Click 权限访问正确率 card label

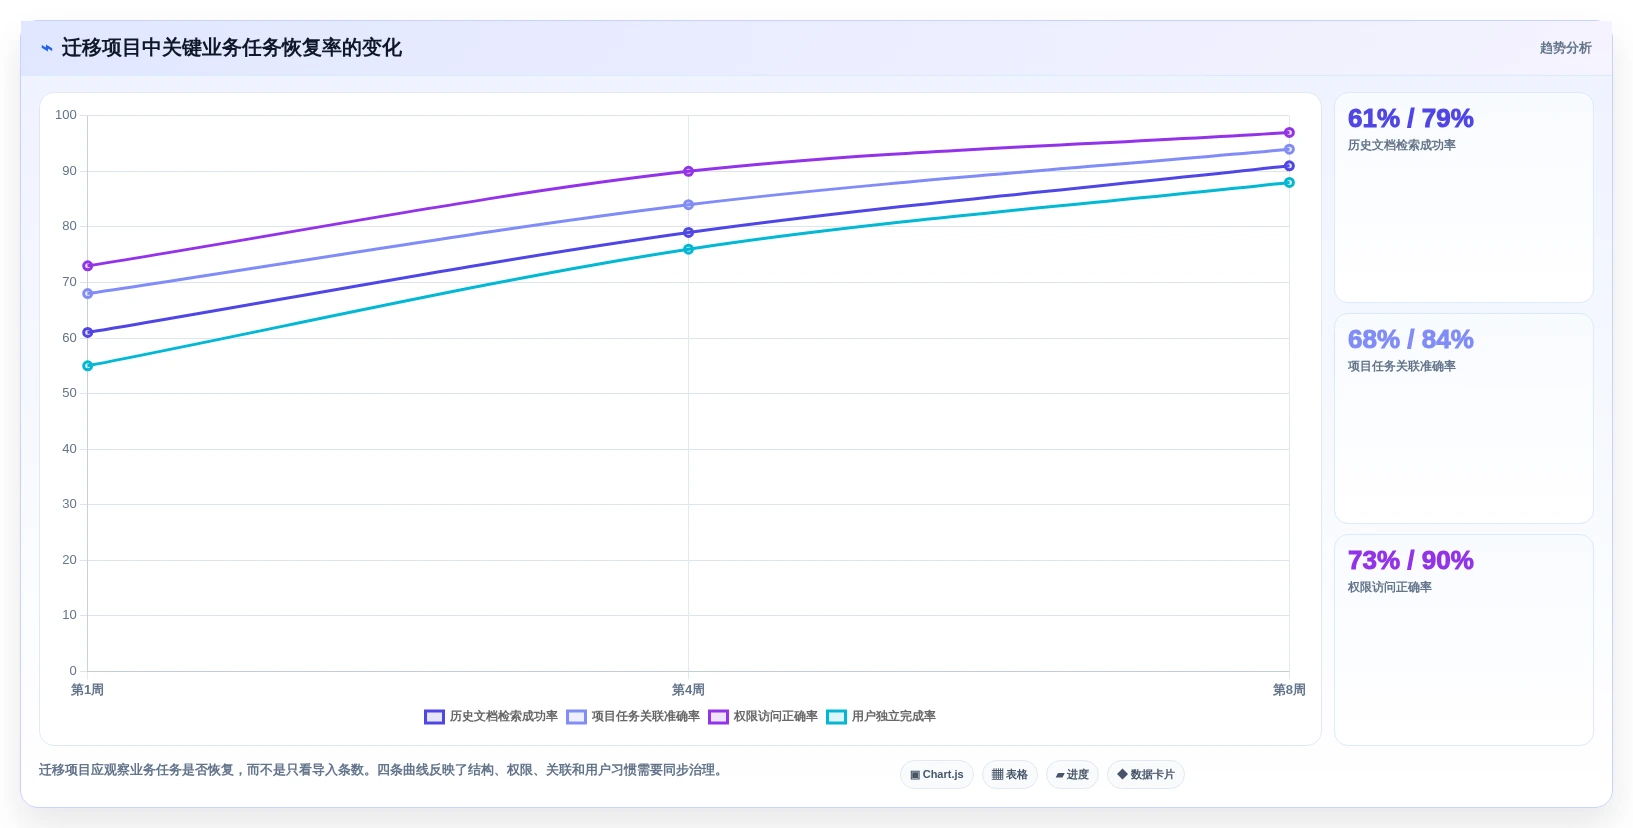click(x=1389, y=588)
